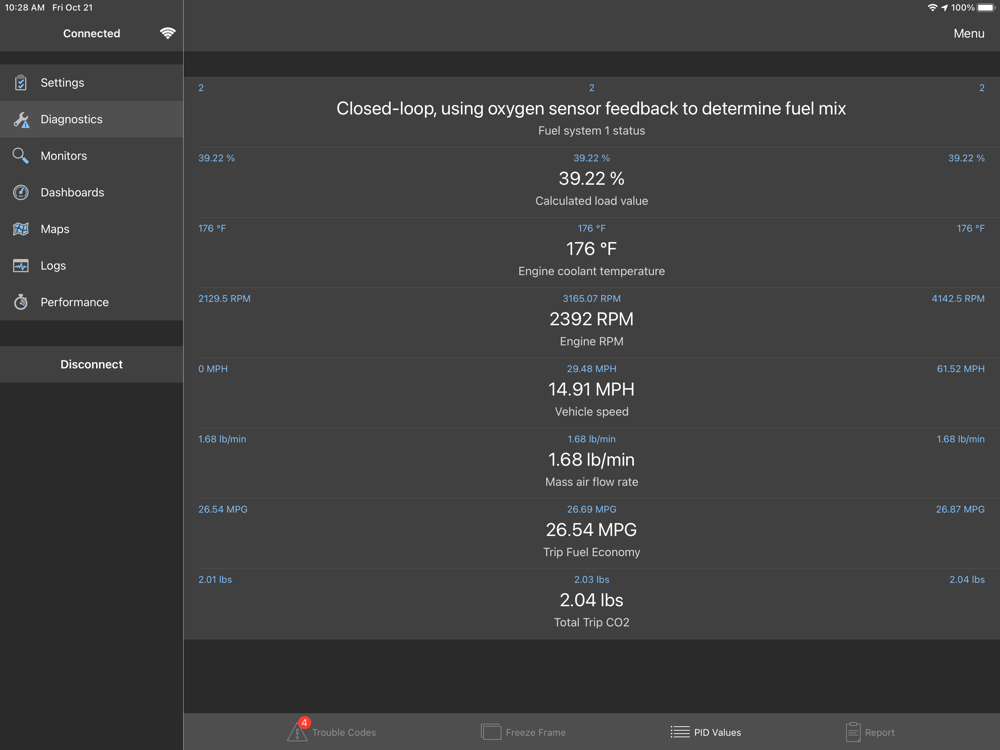The width and height of the screenshot is (1000, 750).
Task: Click the Maps icon in sidebar
Action: [21, 229]
